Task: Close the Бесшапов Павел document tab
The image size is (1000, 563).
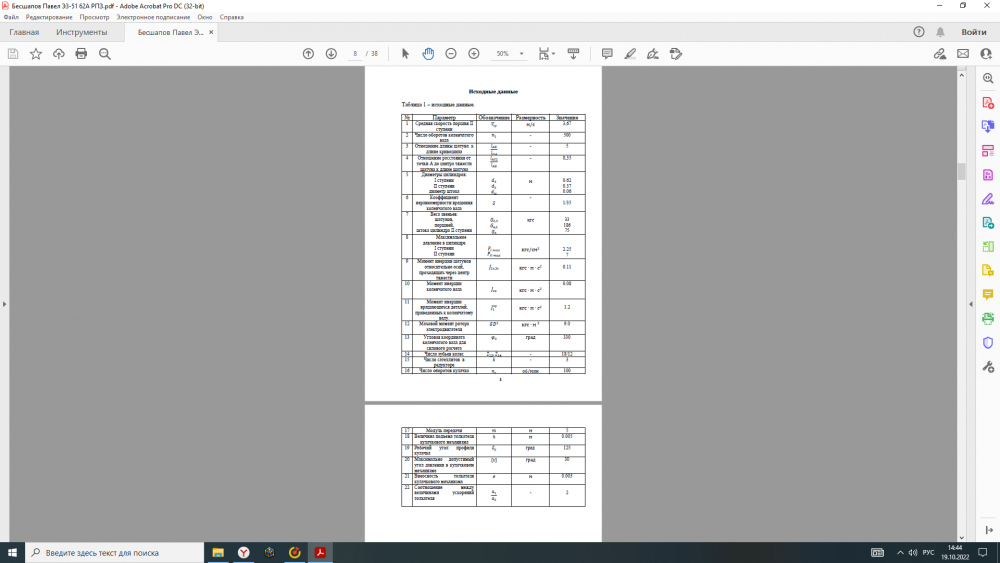Action: pyautogui.click(x=211, y=32)
